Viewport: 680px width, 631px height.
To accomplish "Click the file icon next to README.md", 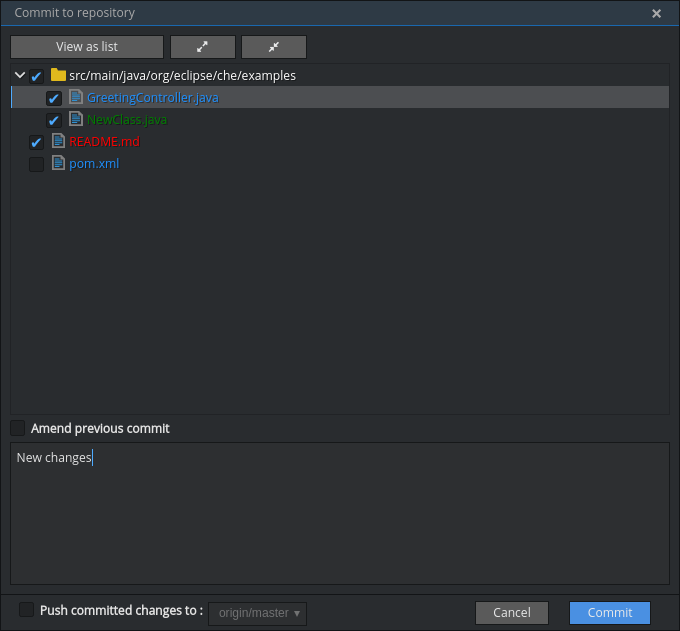I will click(58, 141).
